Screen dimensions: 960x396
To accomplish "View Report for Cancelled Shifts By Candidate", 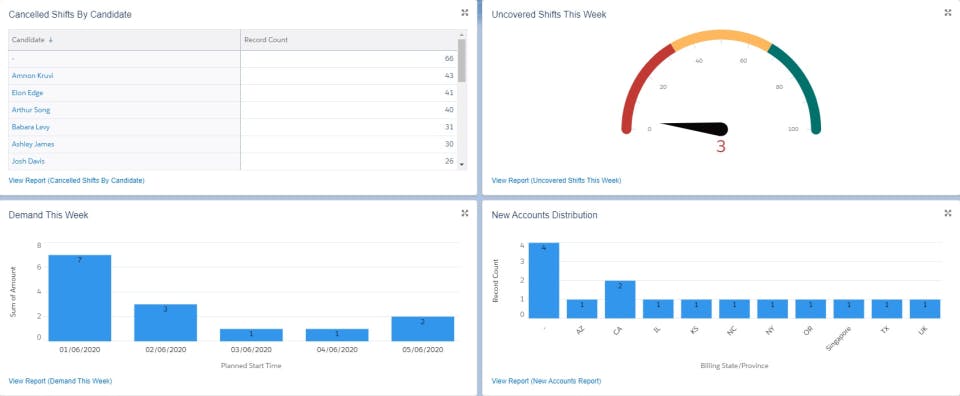I will [x=77, y=181].
